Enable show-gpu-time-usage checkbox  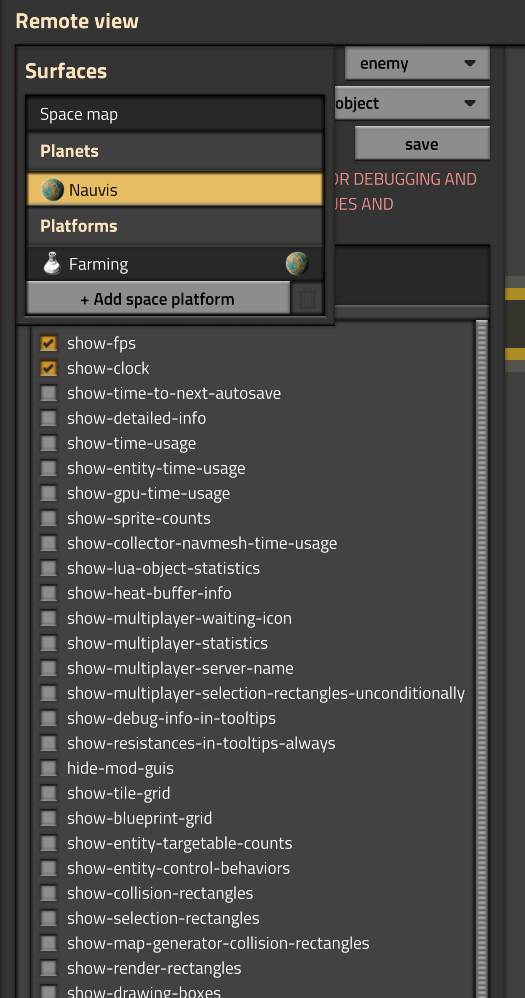point(48,493)
